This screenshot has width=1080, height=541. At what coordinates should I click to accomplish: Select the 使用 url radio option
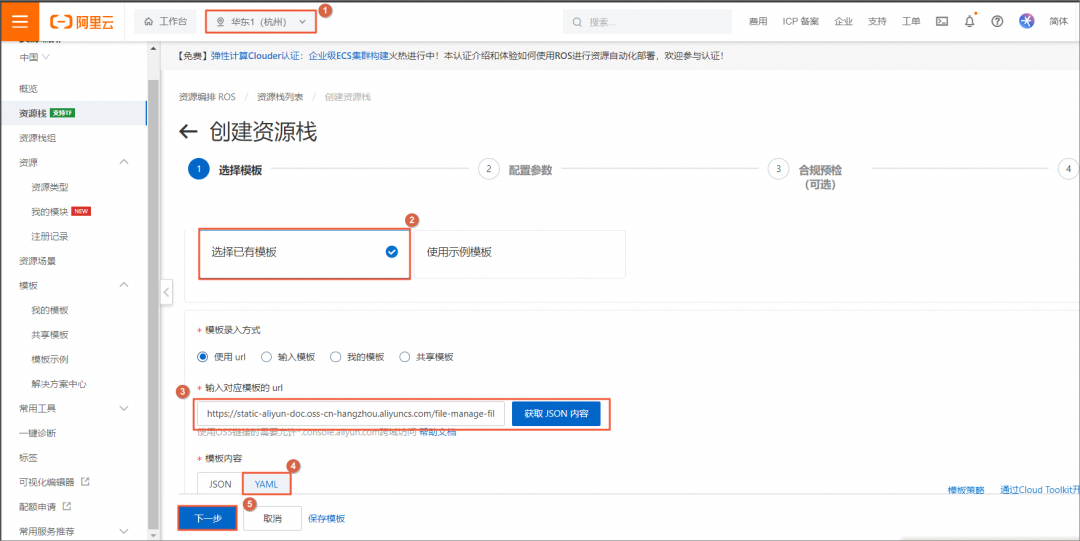click(x=202, y=357)
